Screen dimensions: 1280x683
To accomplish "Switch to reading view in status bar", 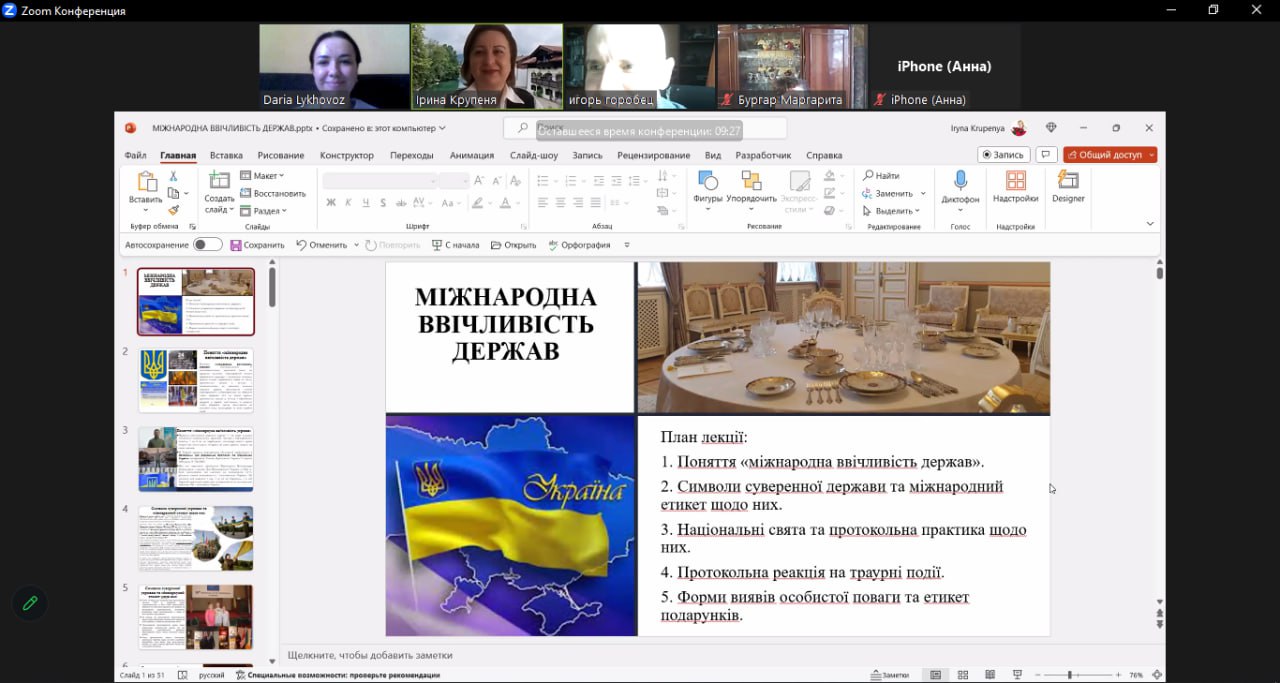I will point(990,675).
